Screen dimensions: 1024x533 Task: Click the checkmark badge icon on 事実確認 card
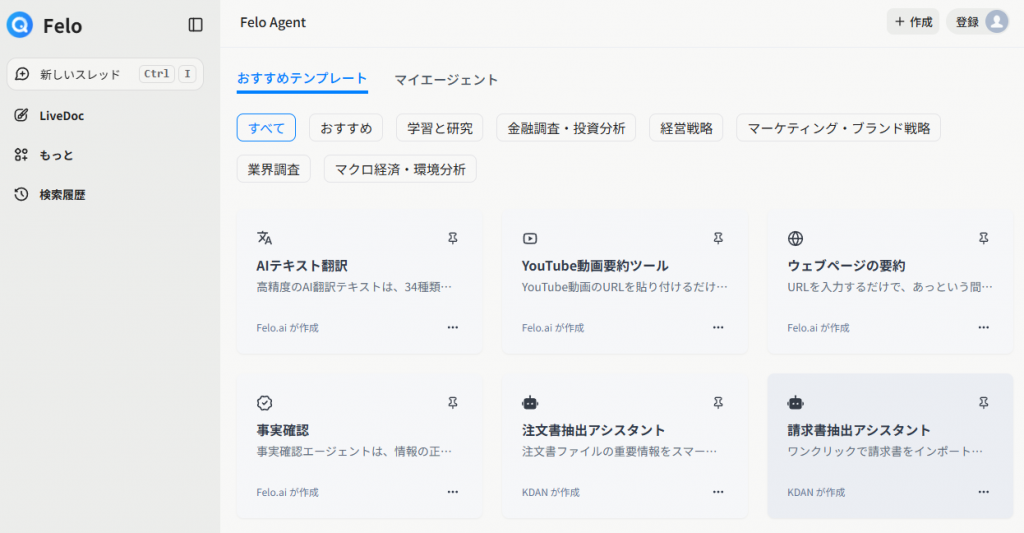click(264, 402)
